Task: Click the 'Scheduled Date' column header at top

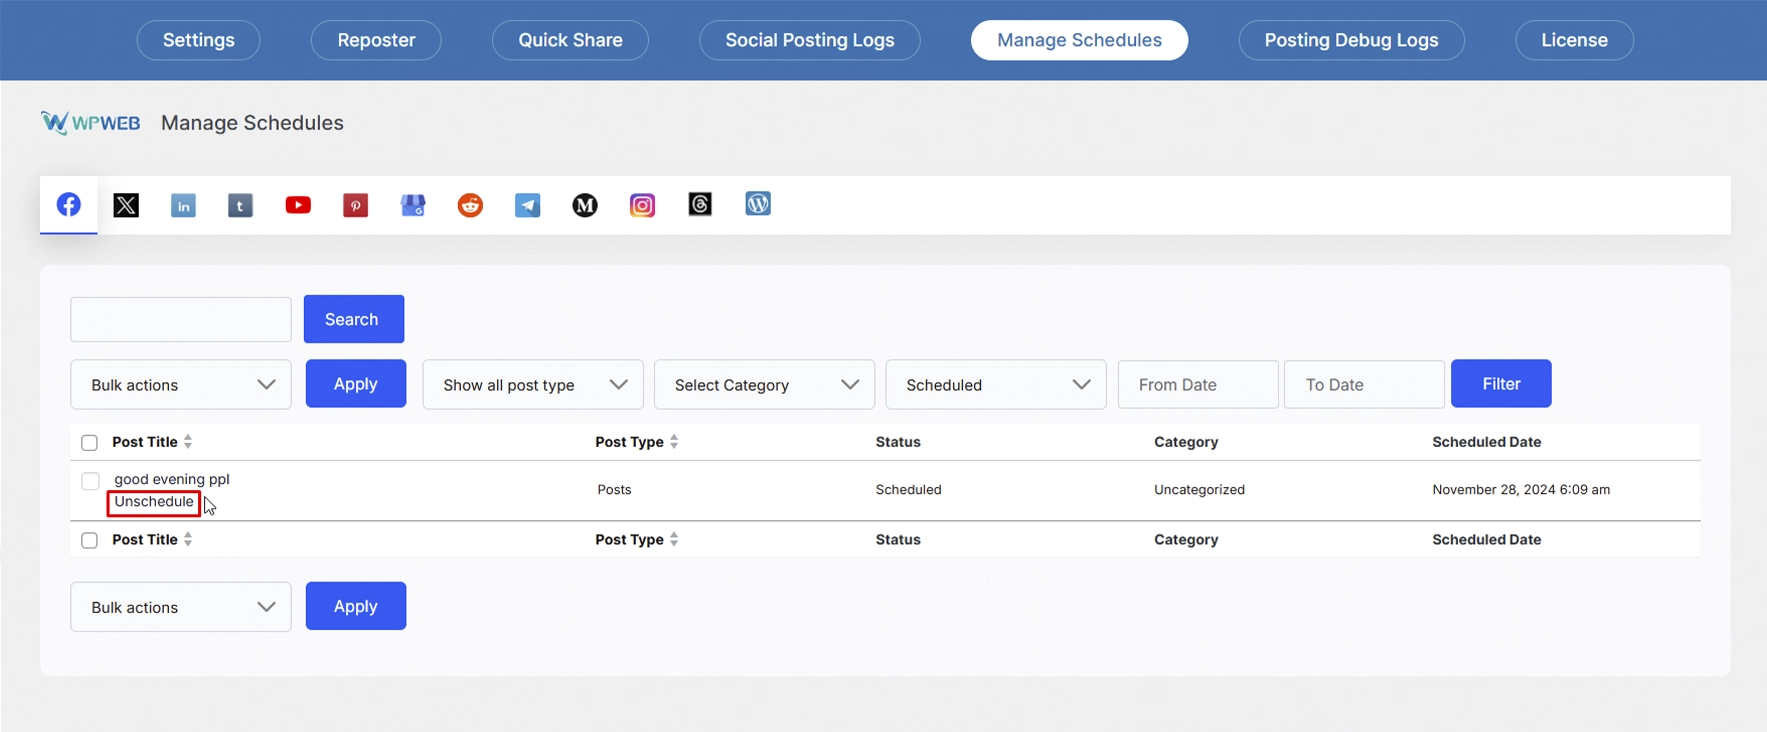Action: pyautogui.click(x=1486, y=442)
